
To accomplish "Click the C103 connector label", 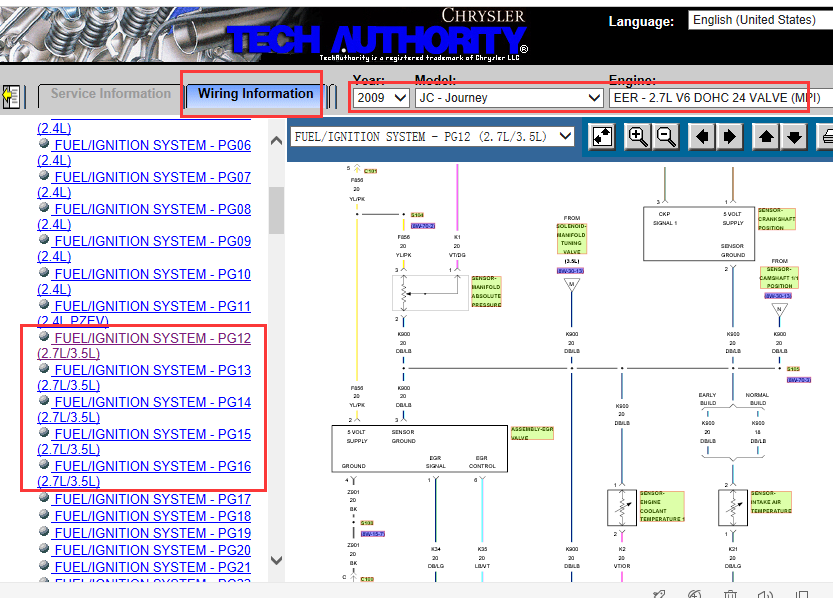I will tap(367, 579).
